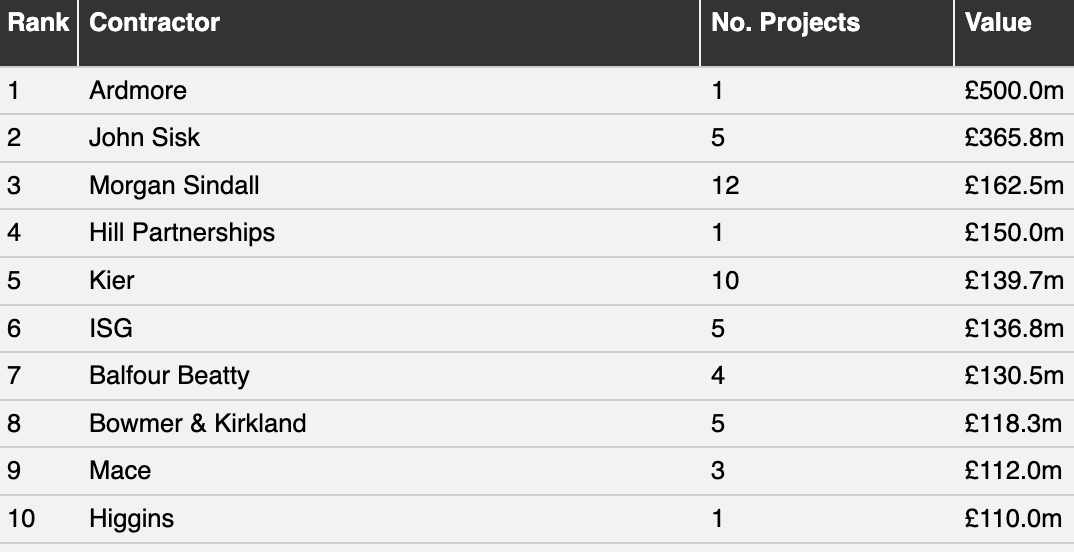Select the £365.8m value for John Sisk
The height and width of the screenshot is (552, 1074).
[x=1014, y=138]
